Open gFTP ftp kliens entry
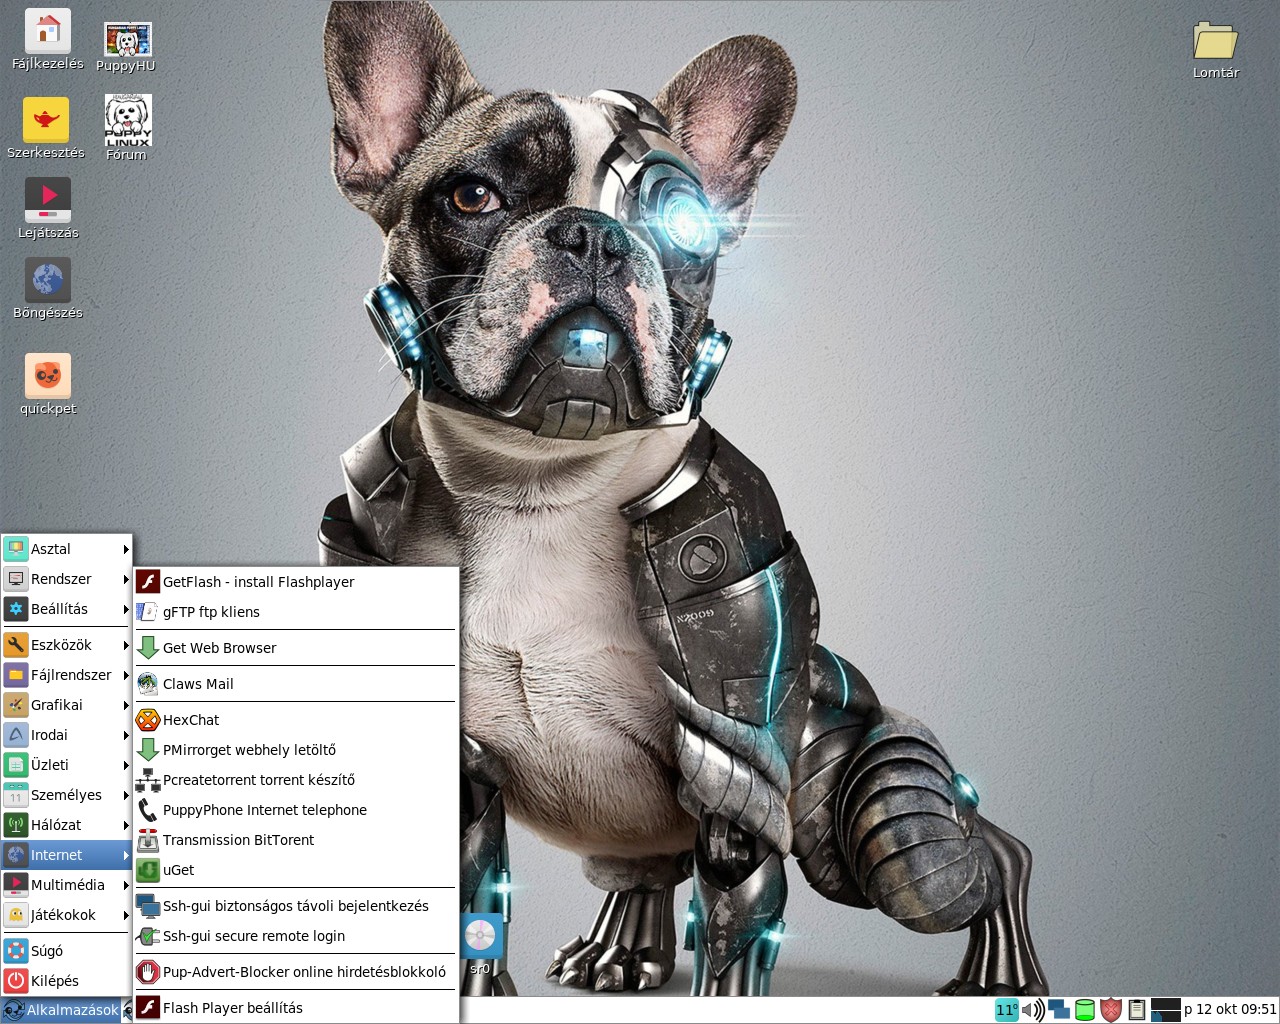This screenshot has width=1280, height=1024. [x=297, y=612]
